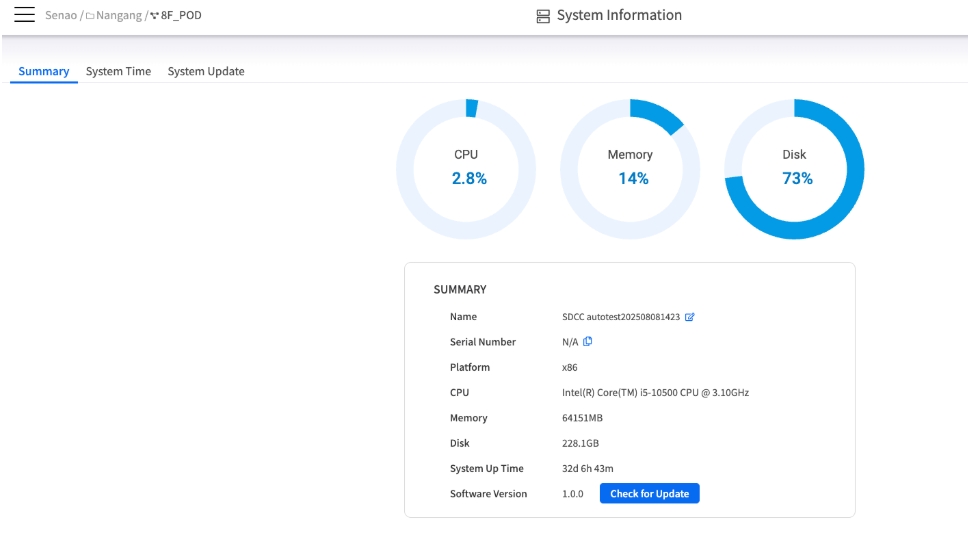Click the device name SDCC autotest202508081423

[x=621, y=317]
